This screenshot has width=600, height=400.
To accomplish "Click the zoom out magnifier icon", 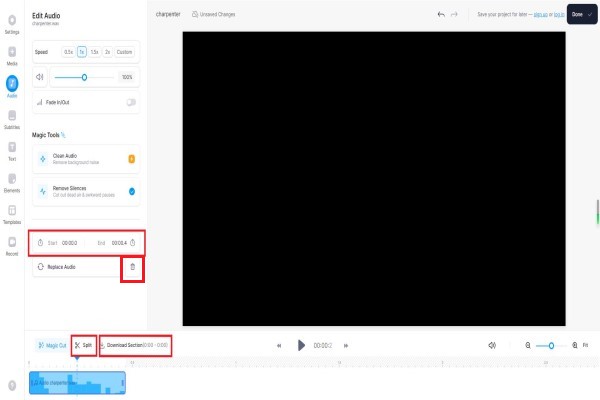I will click(528, 345).
